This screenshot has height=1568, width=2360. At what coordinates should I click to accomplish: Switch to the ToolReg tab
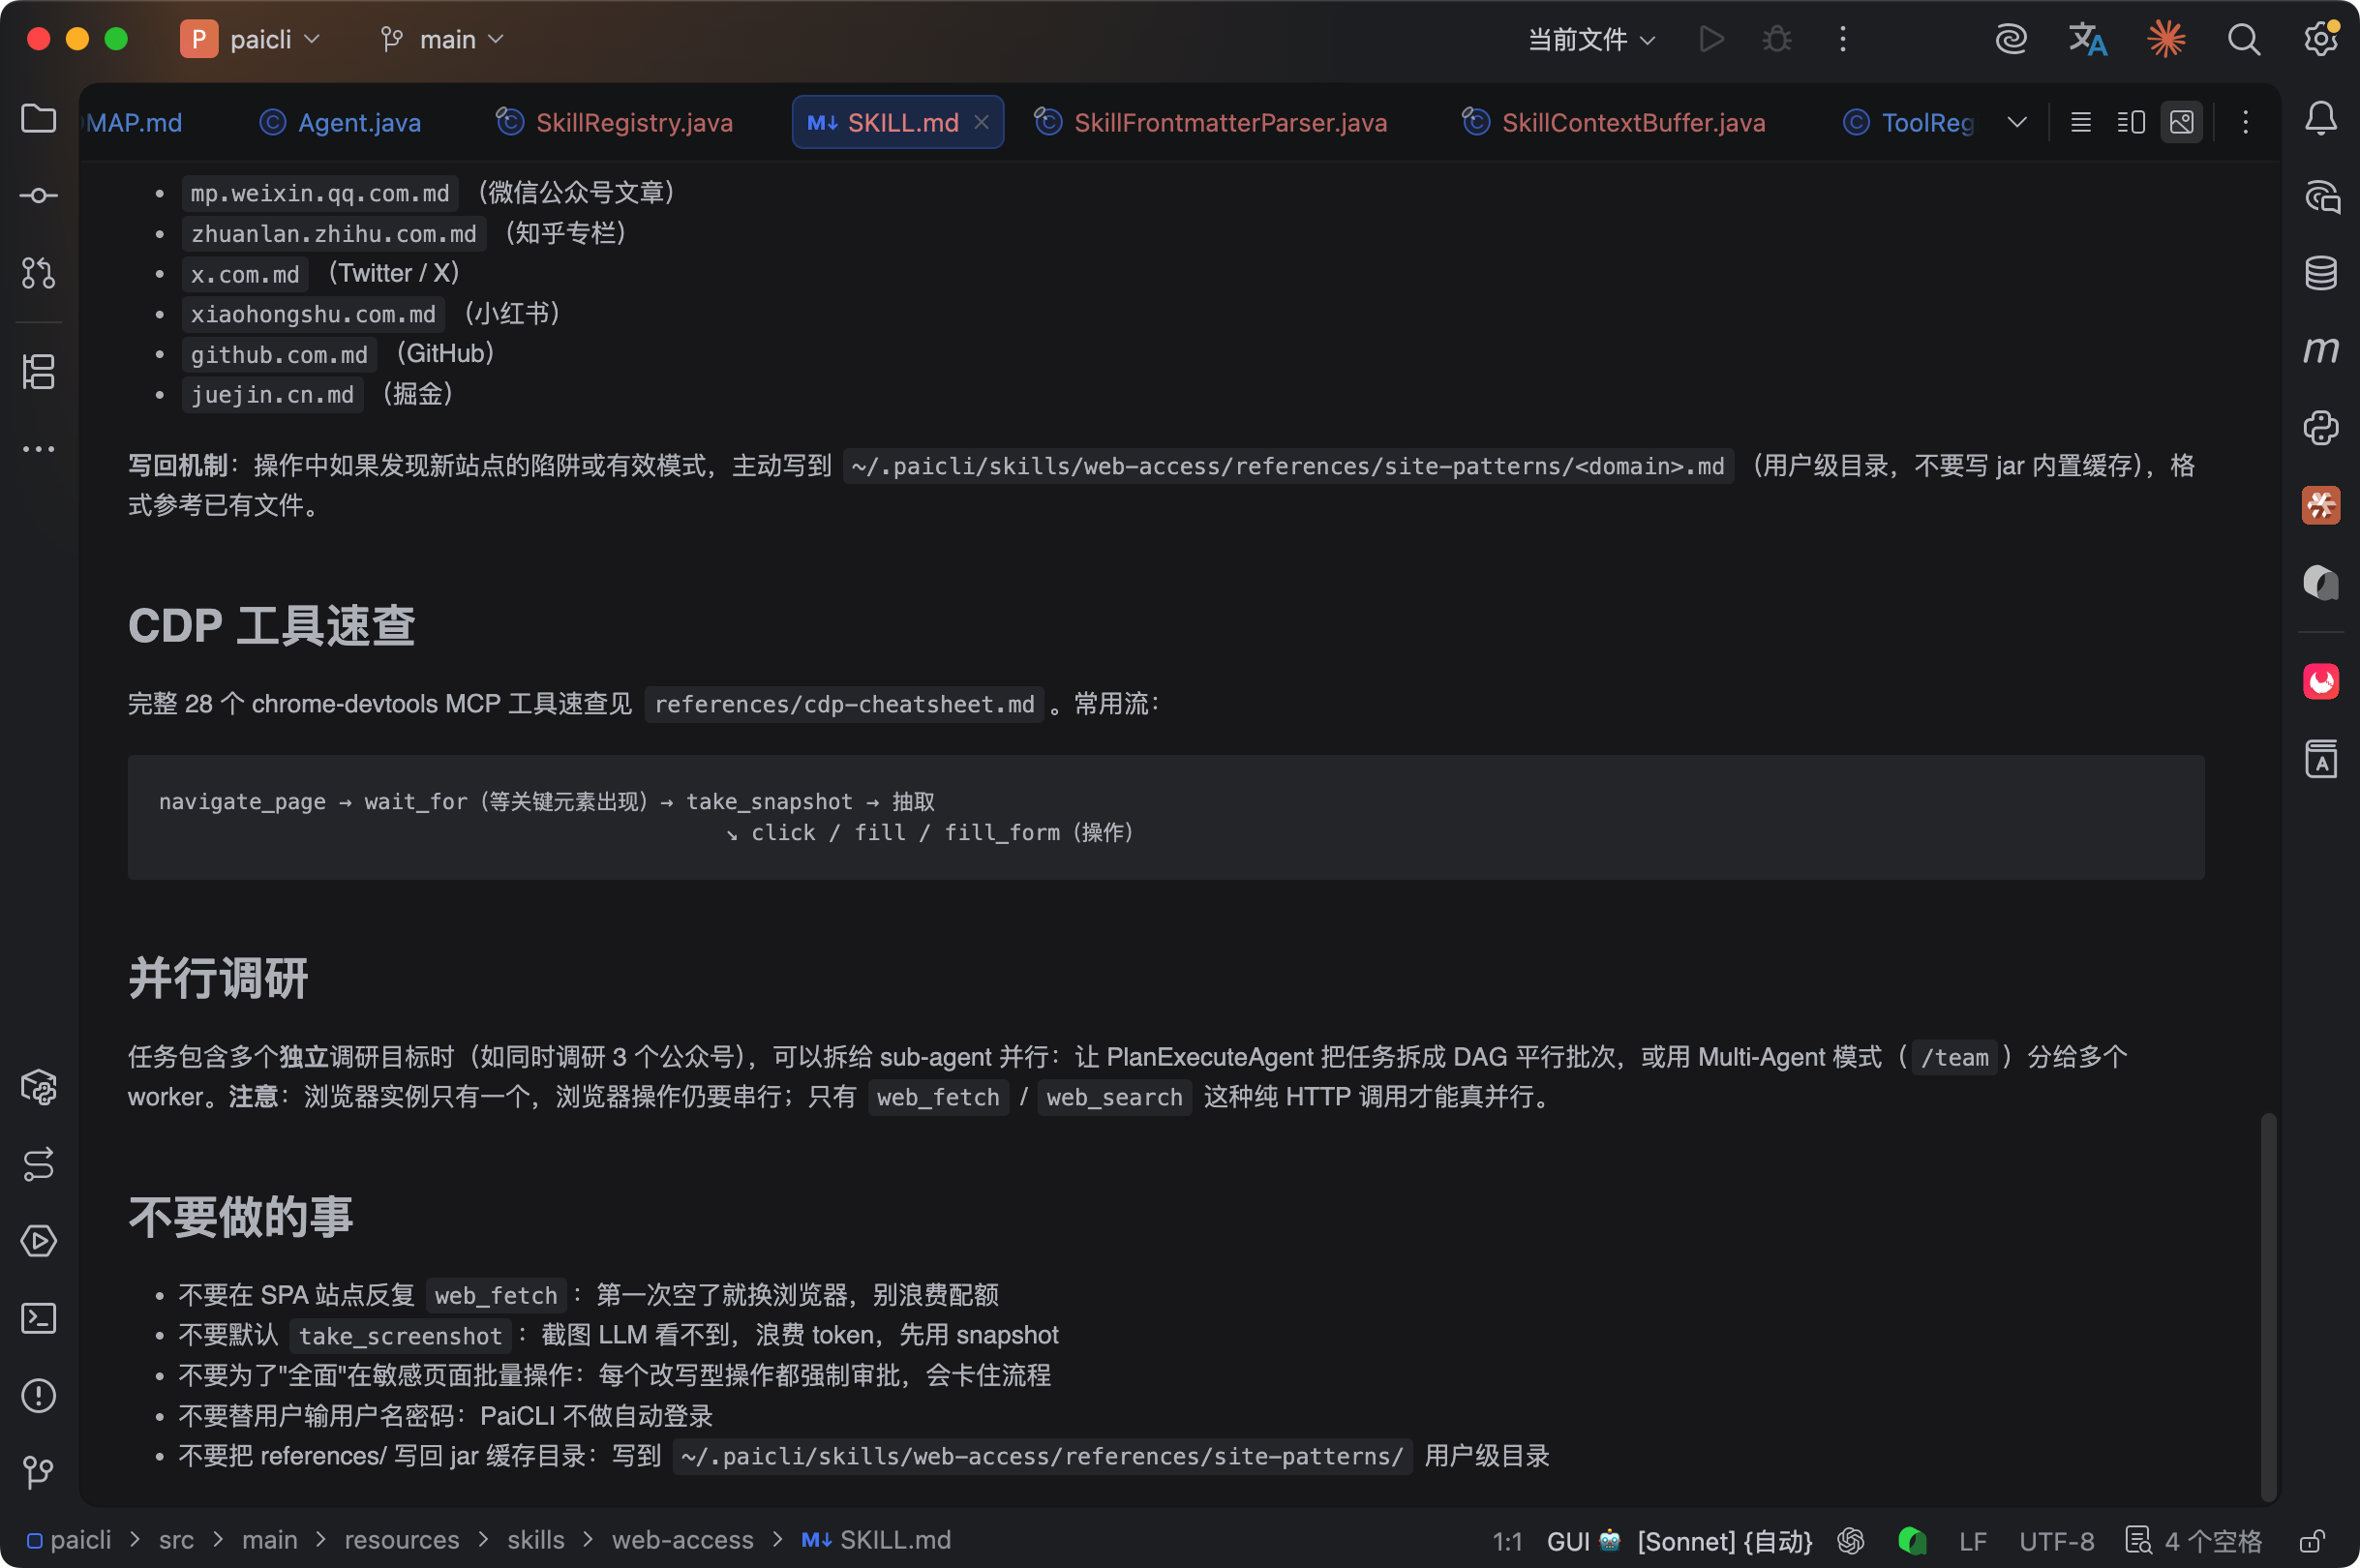click(x=1908, y=122)
